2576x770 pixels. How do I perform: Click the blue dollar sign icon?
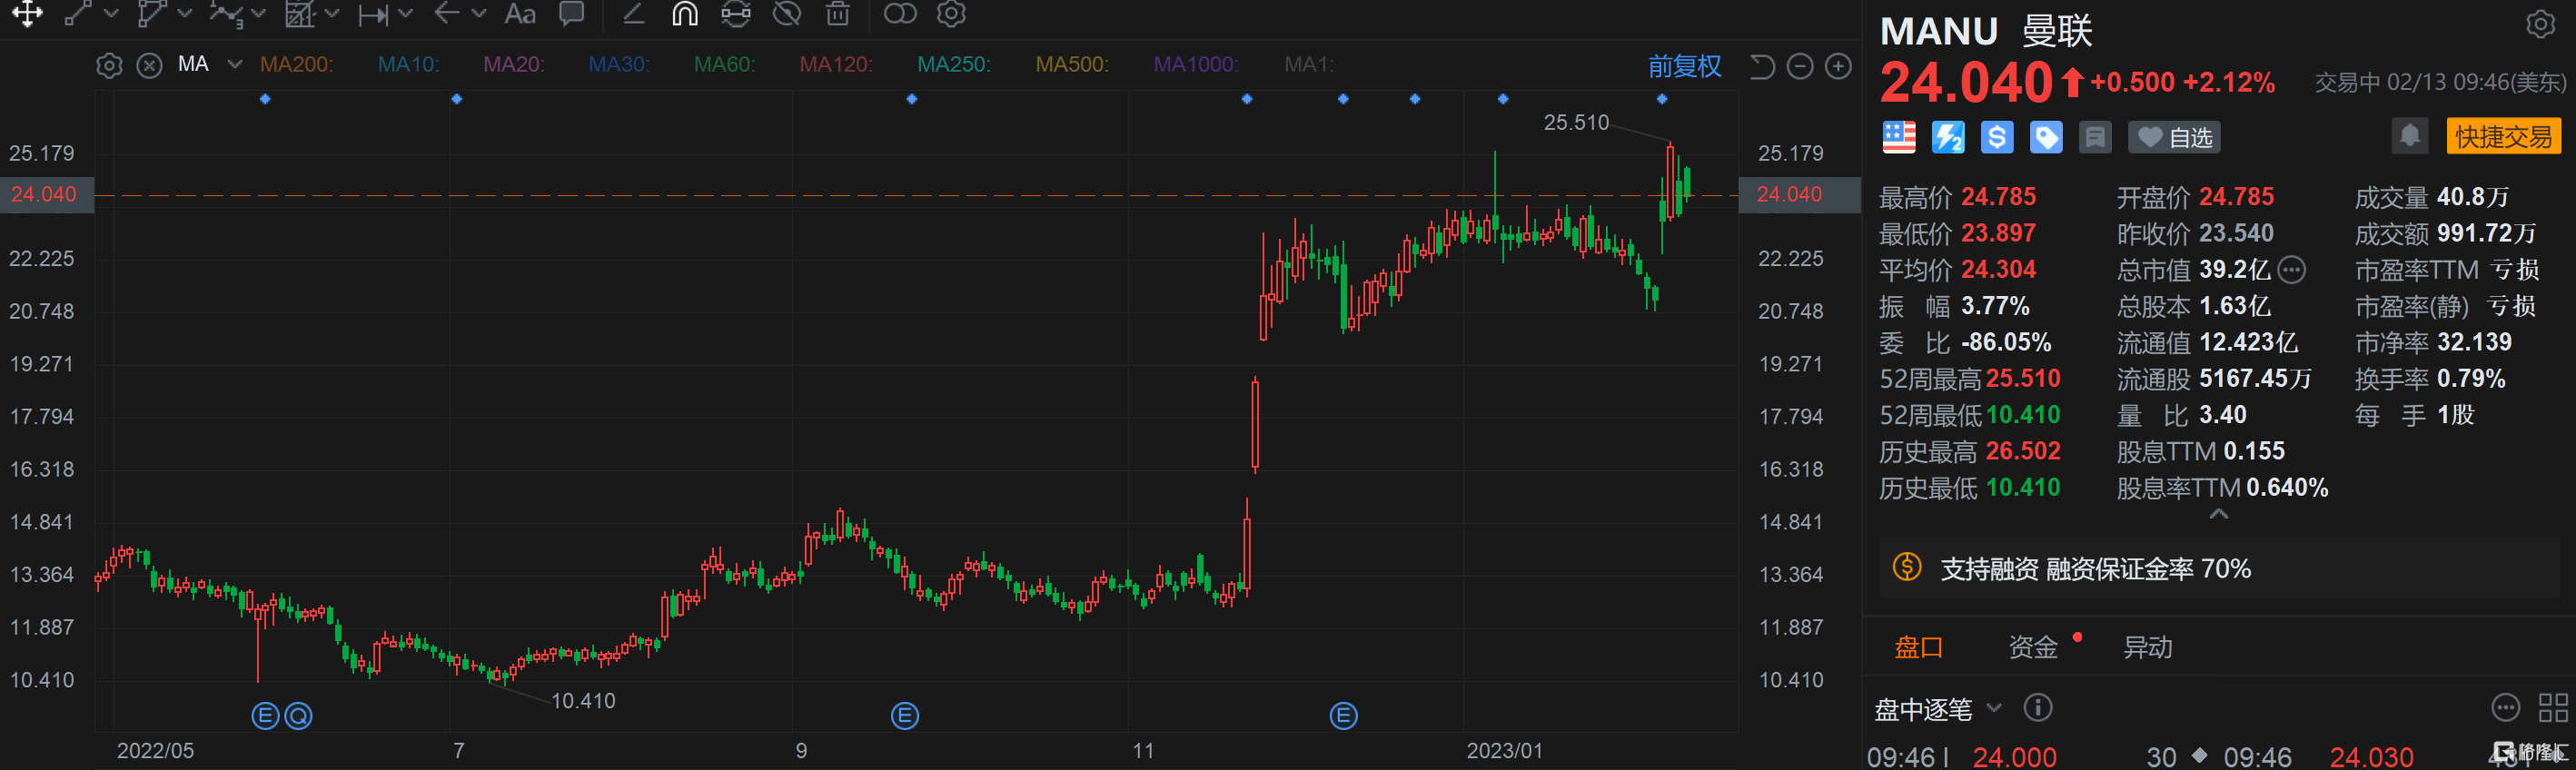pyautogui.click(x=1996, y=137)
